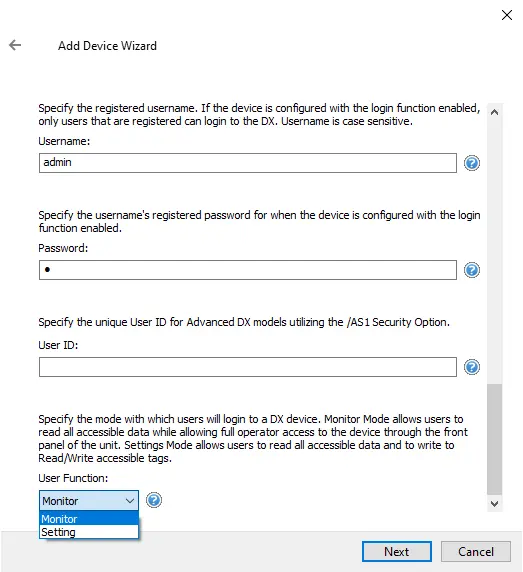Open help for the User ID field
The height and width of the screenshot is (572, 523).
click(x=472, y=367)
